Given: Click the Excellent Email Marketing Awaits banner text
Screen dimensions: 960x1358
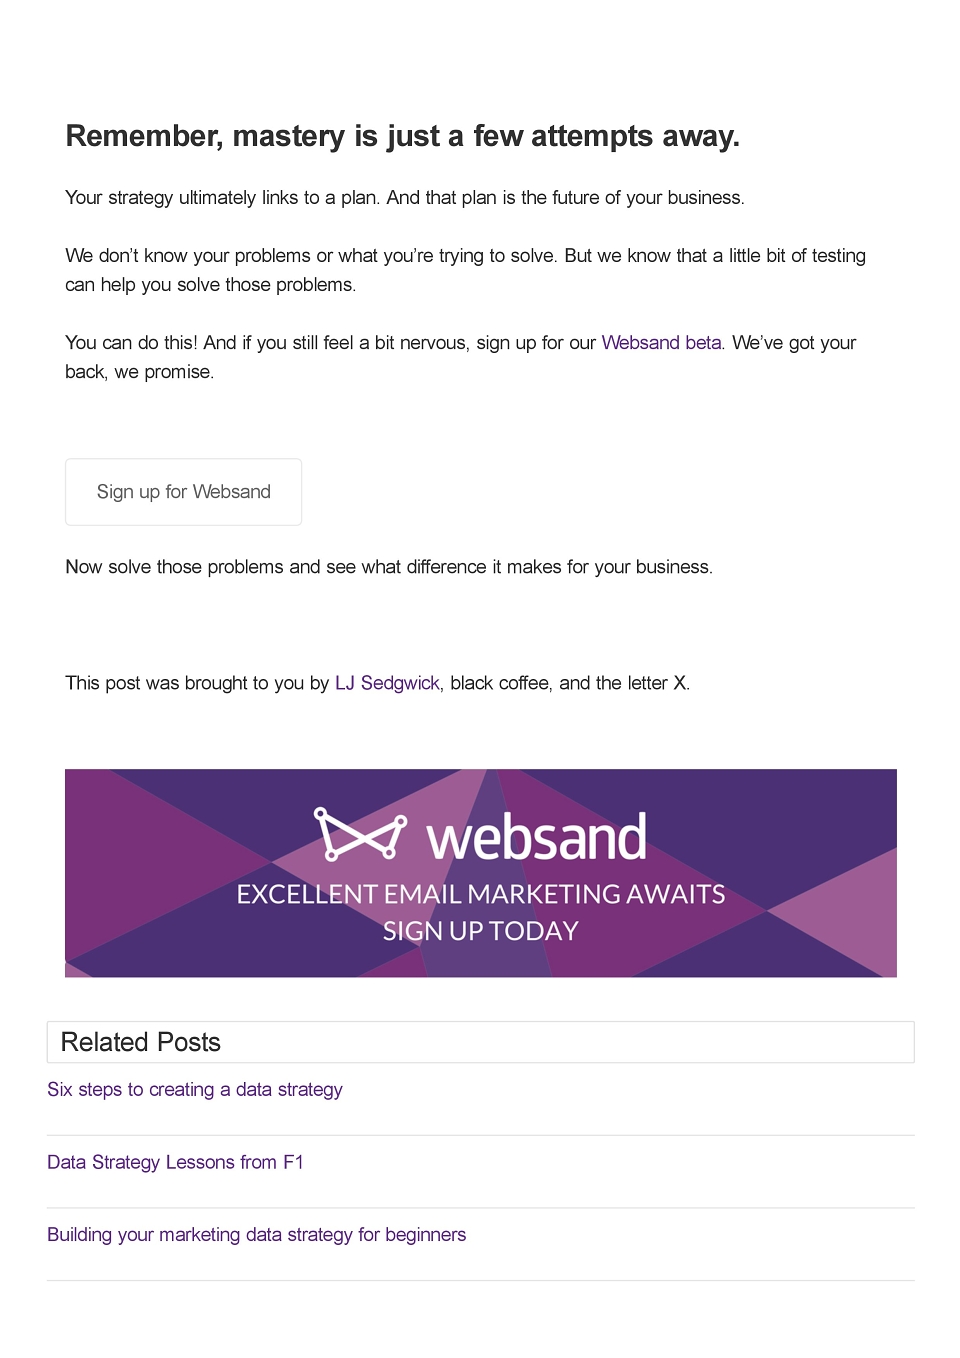Looking at the screenshot, I should coord(481,894).
